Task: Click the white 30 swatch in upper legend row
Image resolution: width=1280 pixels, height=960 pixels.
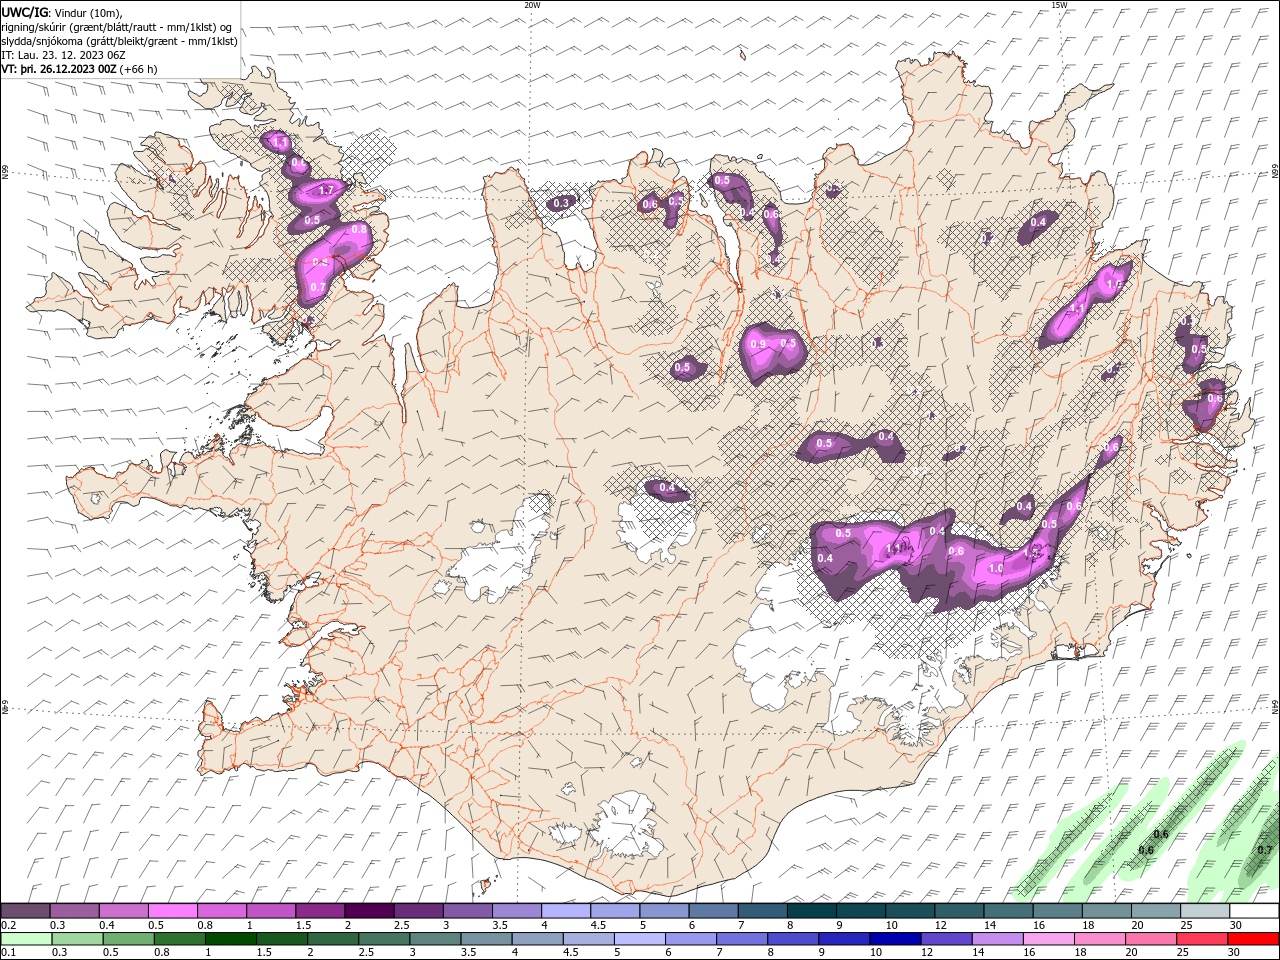Action: click(1254, 911)
